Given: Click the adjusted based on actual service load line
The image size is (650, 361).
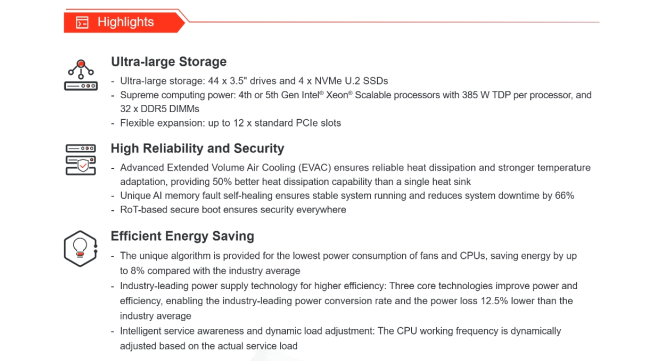Looking at the screenshot, I should pyautogui.click(x=209, y=346).
